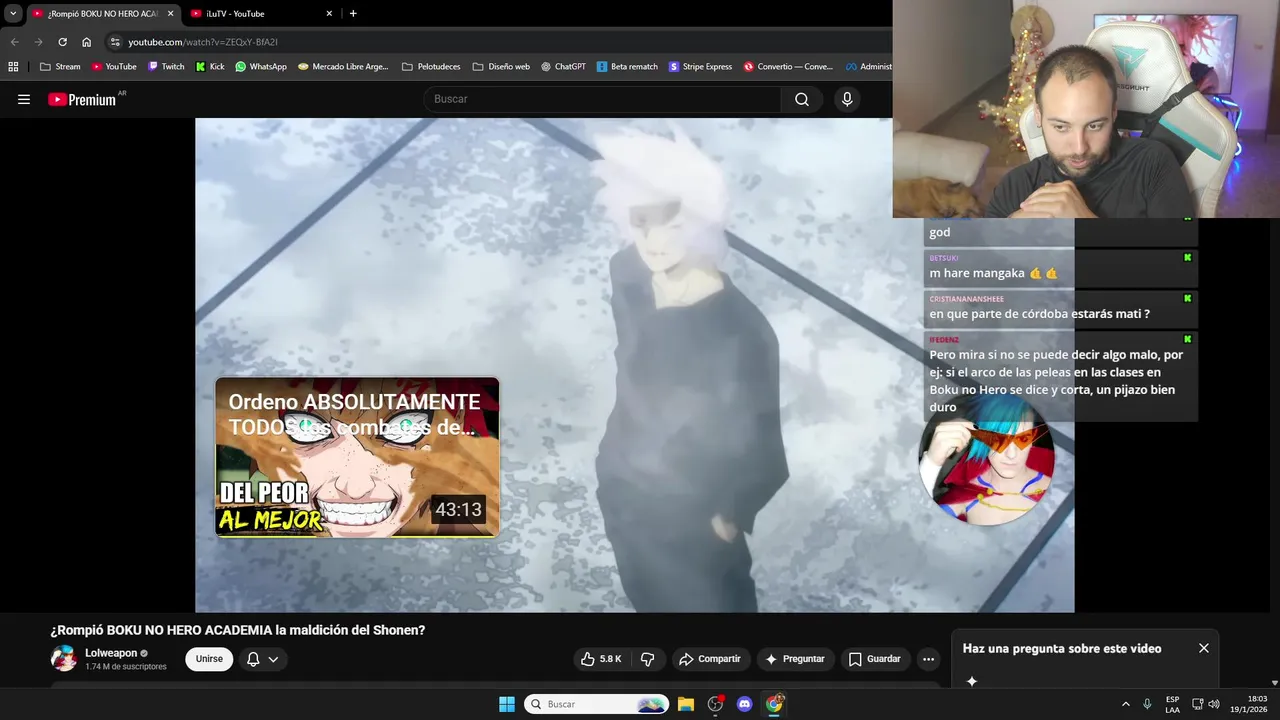This screenshot has height=720, width=1280.
Task: Click the Preguntar button
Action: pyautogui.click(x=794, y=659)
